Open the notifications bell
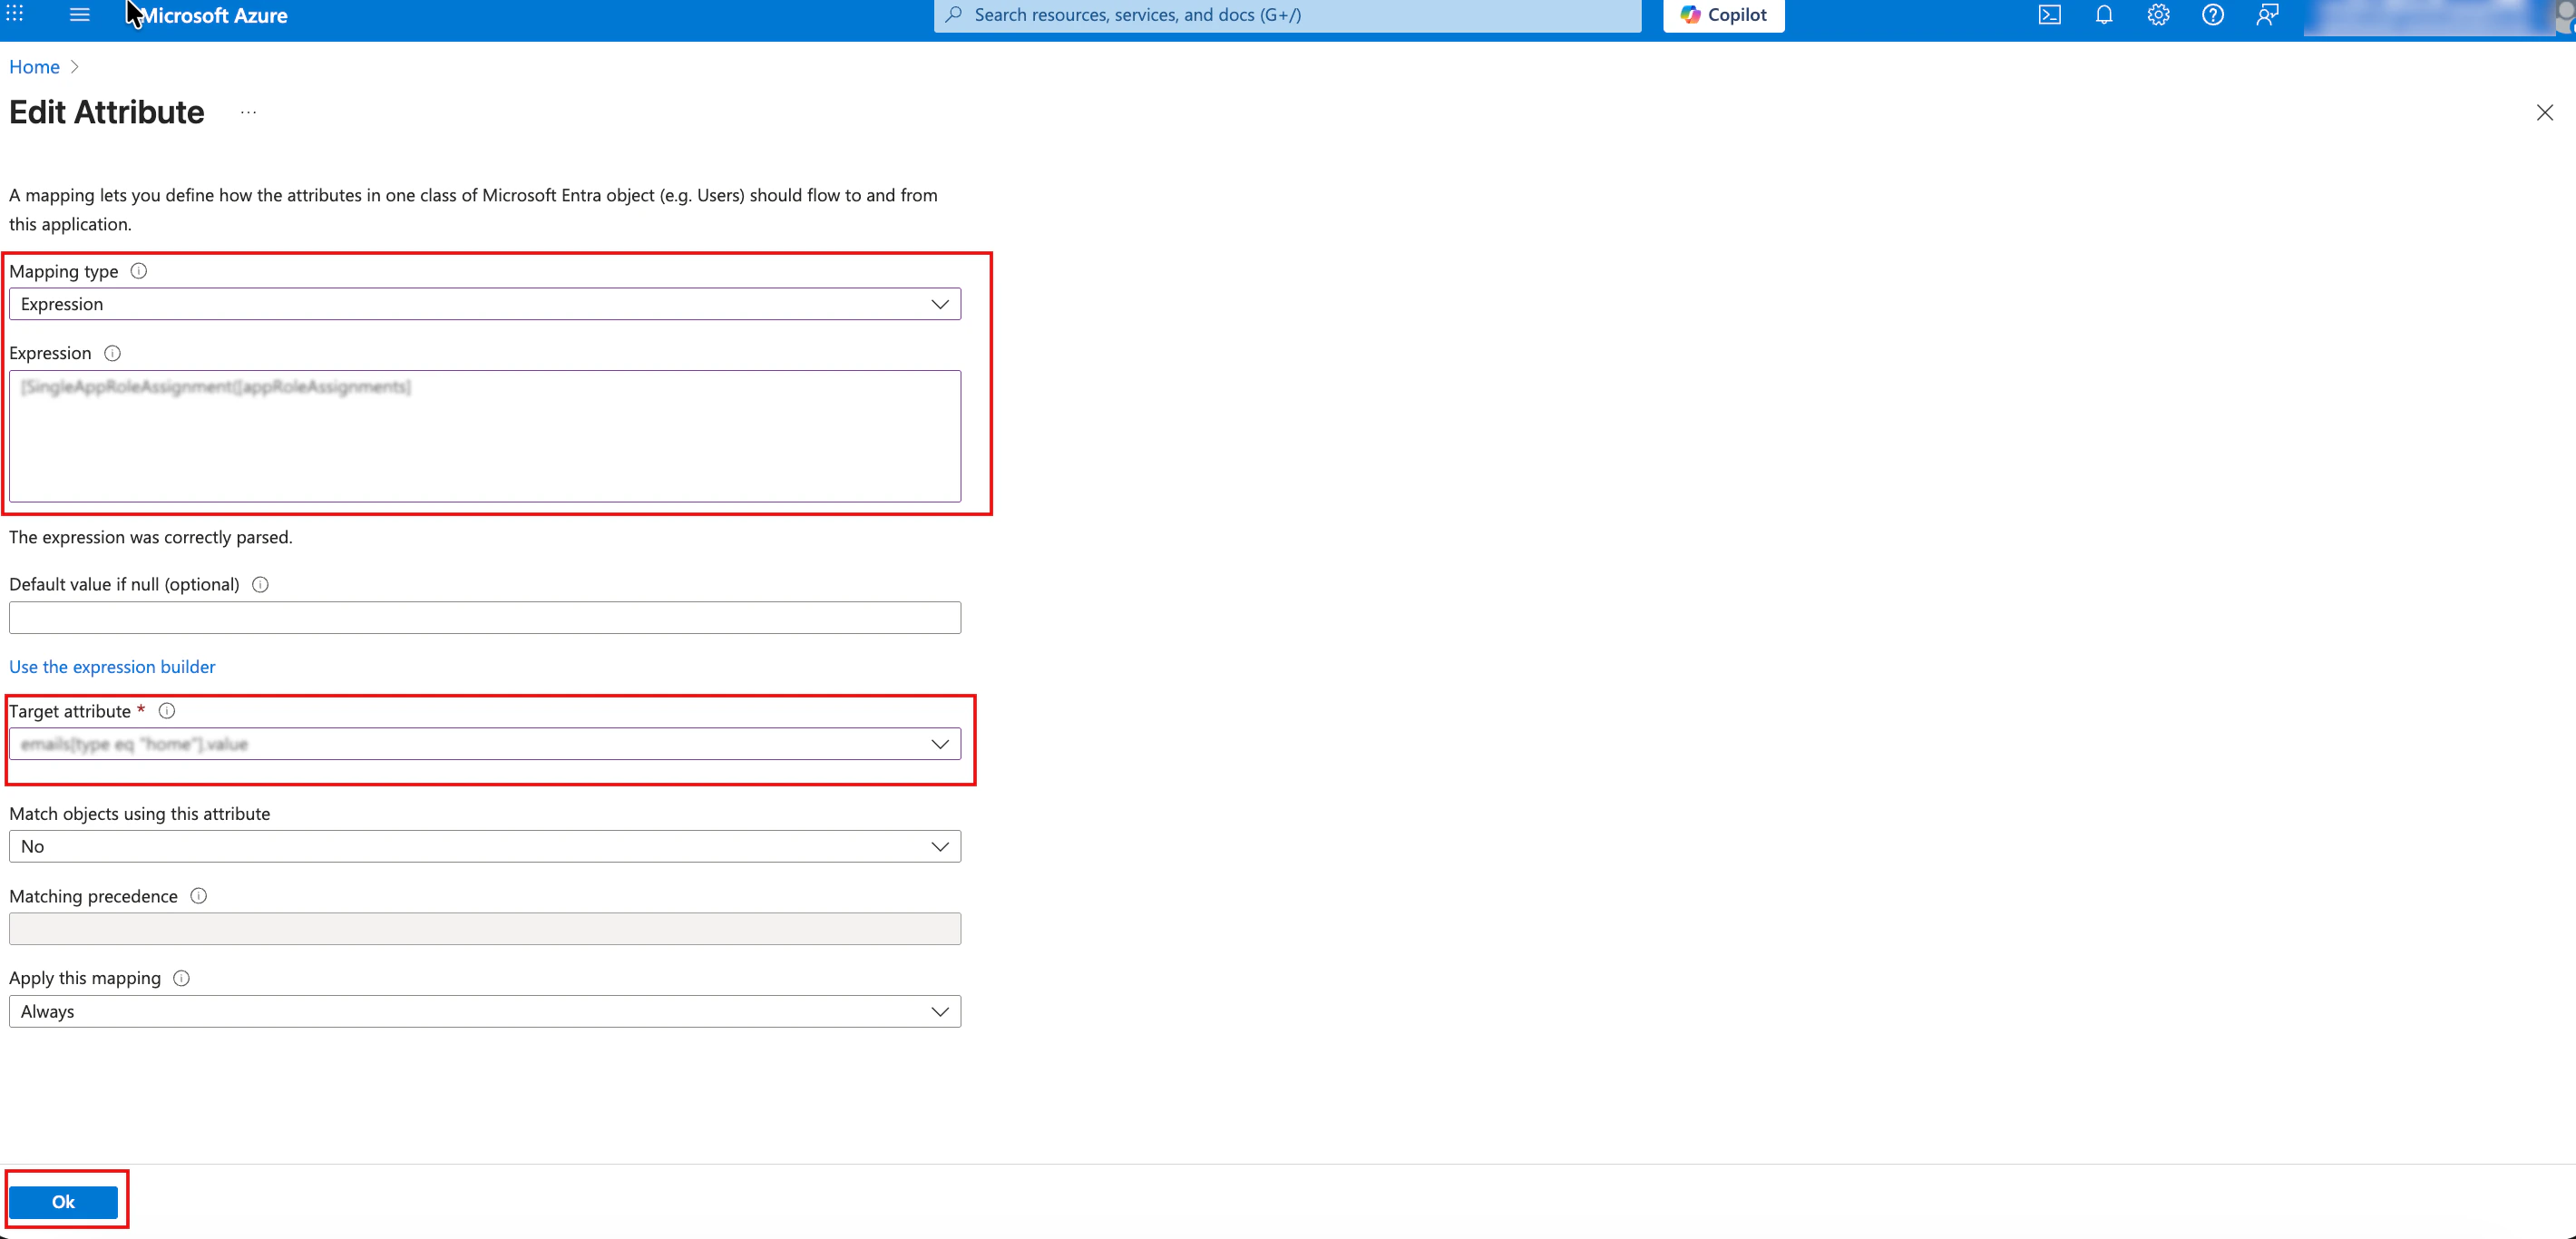Viewport: 2576px width, 1239px height. point(2104,15)
